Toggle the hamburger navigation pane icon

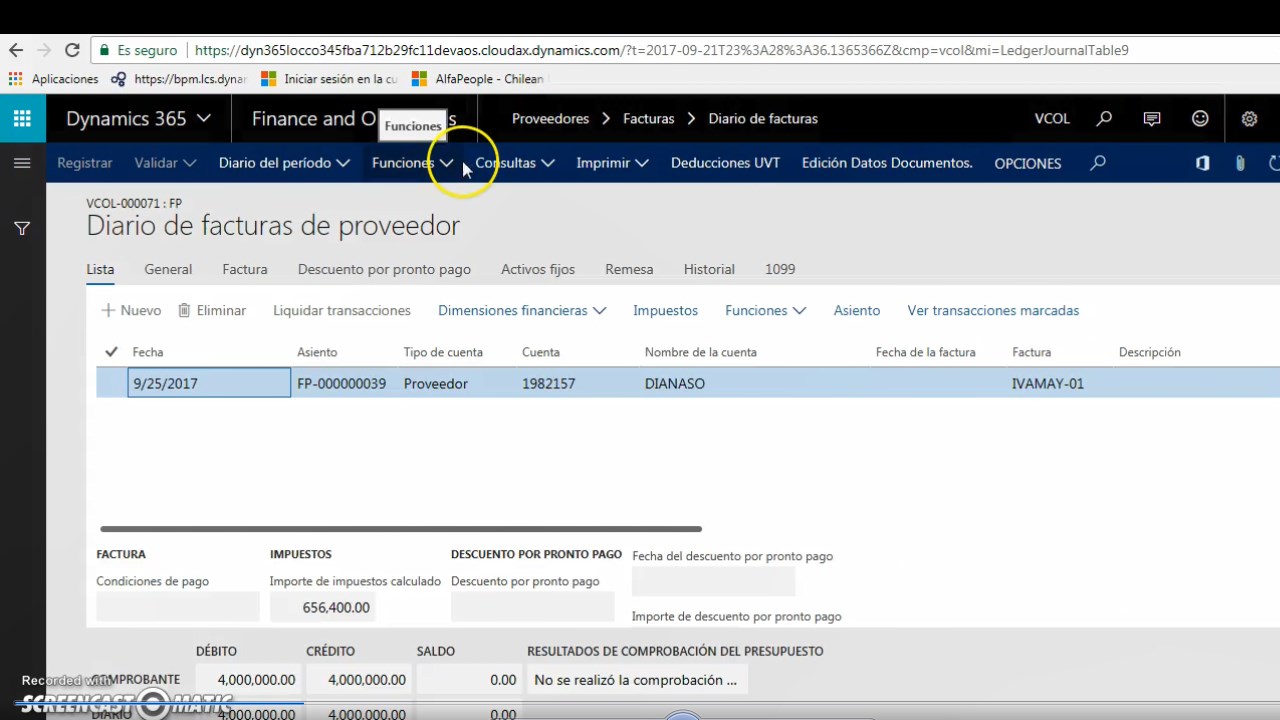(22, 163)
